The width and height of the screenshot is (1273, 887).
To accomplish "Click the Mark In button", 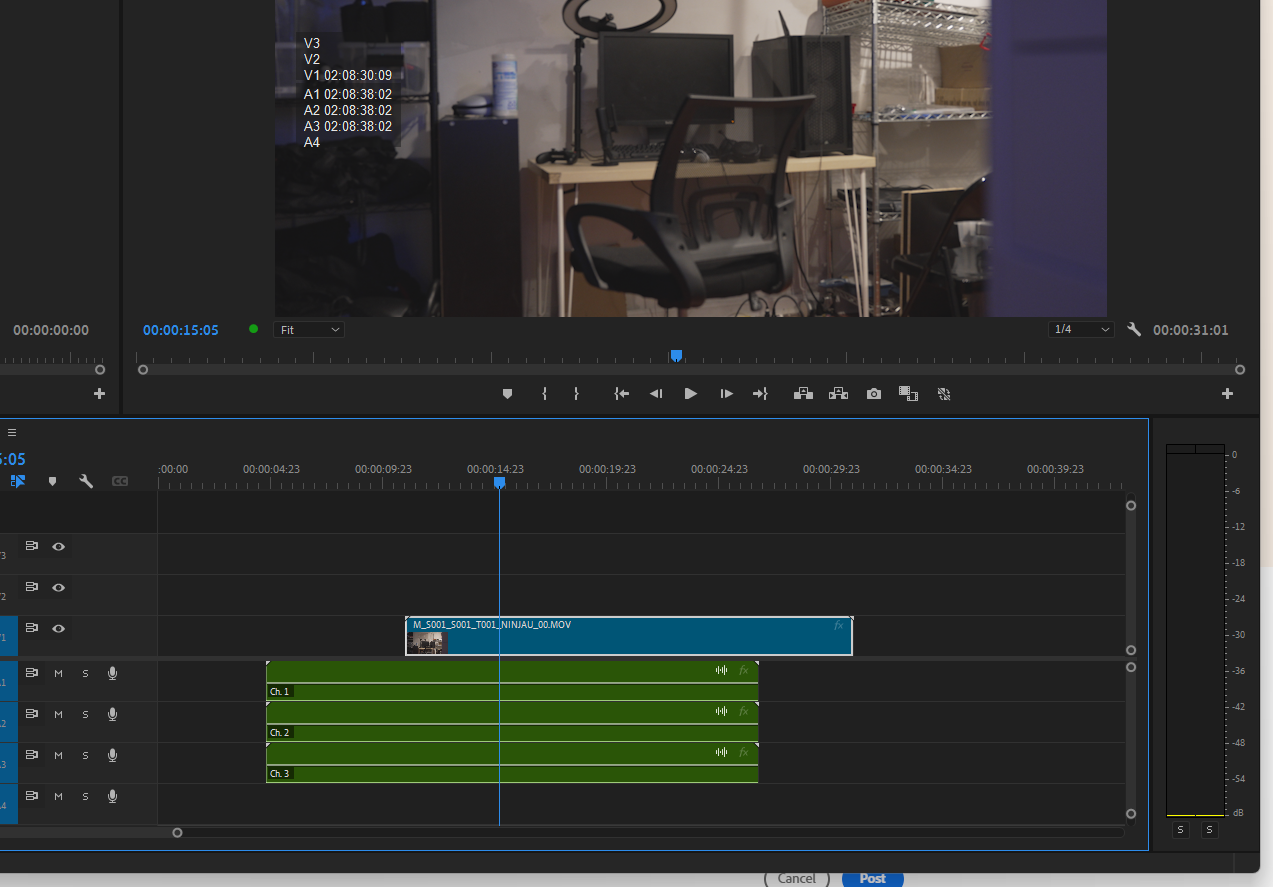I will coord(544,394).
